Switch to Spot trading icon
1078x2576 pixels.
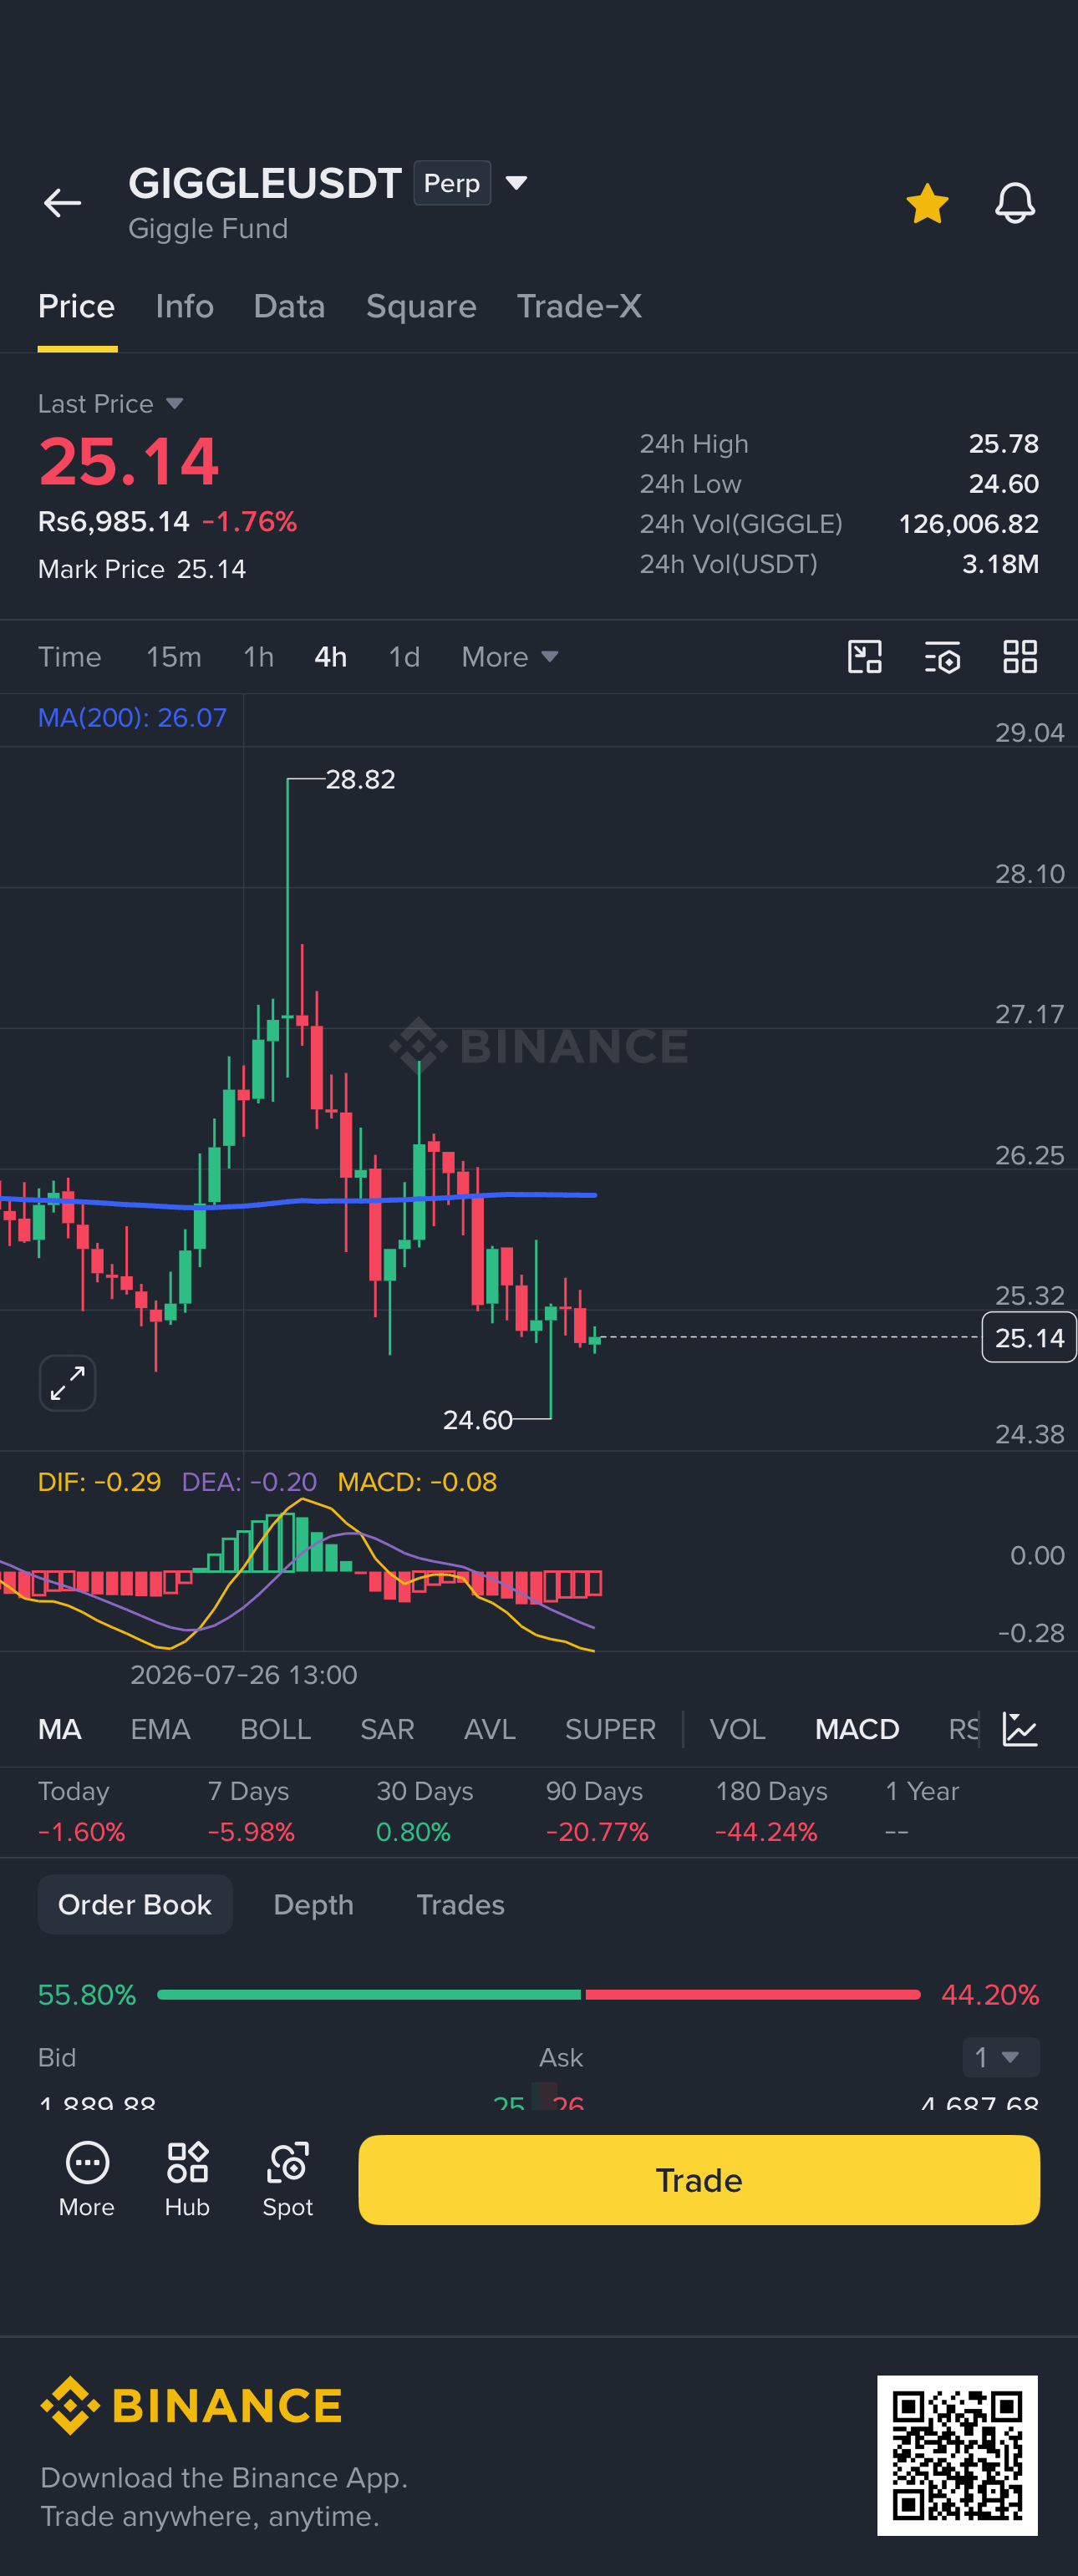288,2179
